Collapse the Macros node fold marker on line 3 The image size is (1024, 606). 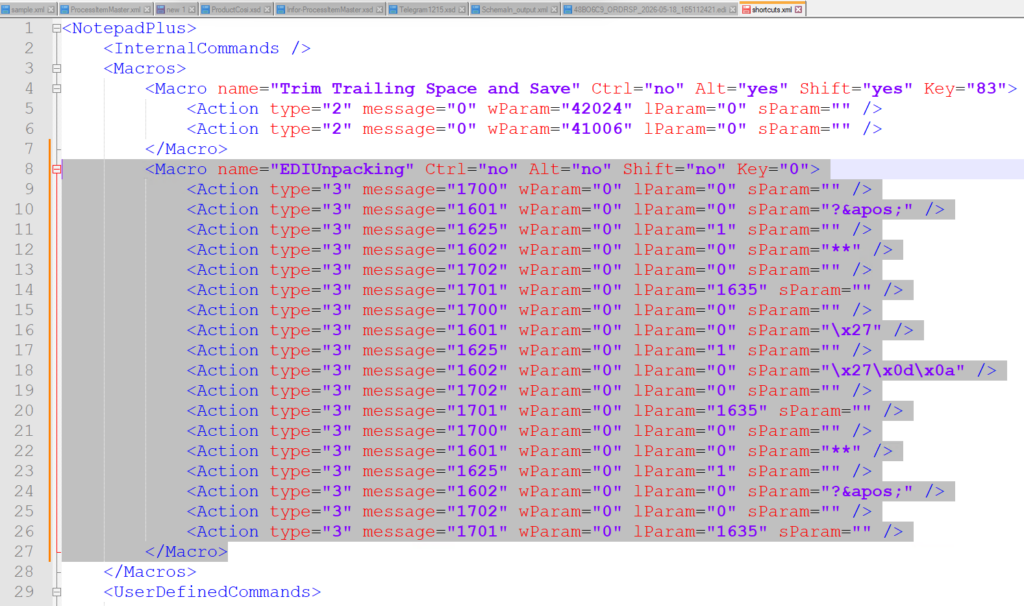57,69
